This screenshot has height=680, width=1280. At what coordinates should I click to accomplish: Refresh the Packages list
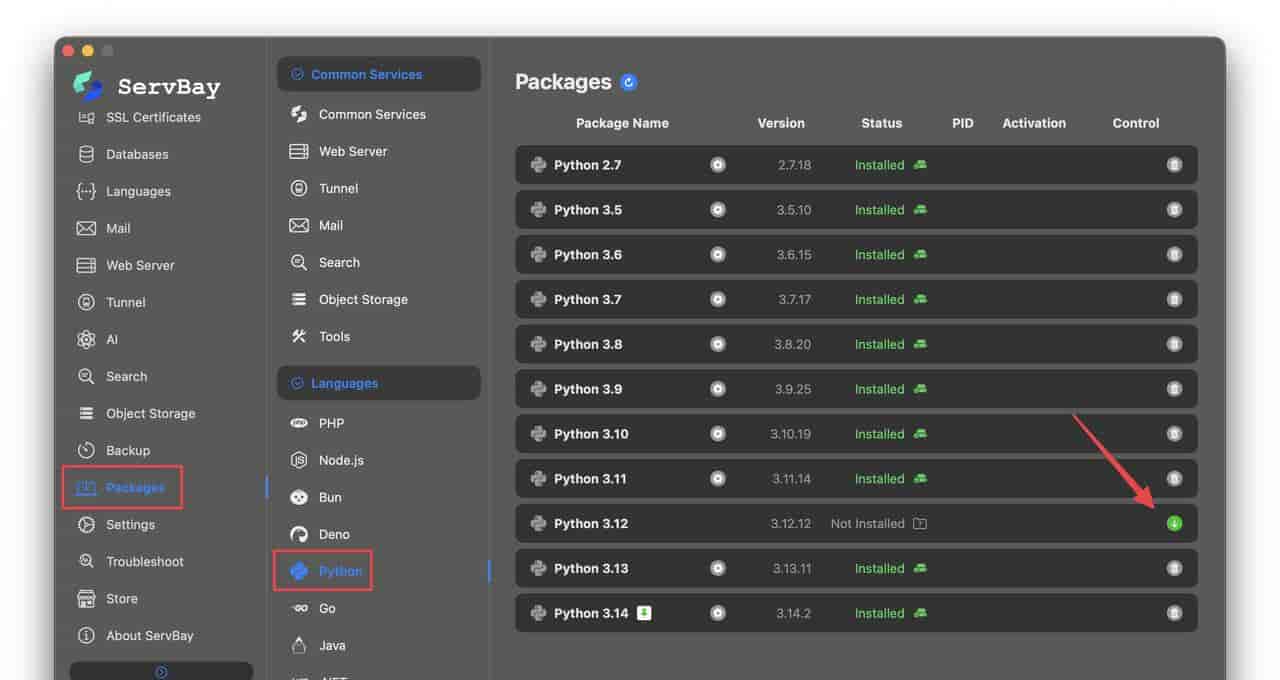pos(628,83)
